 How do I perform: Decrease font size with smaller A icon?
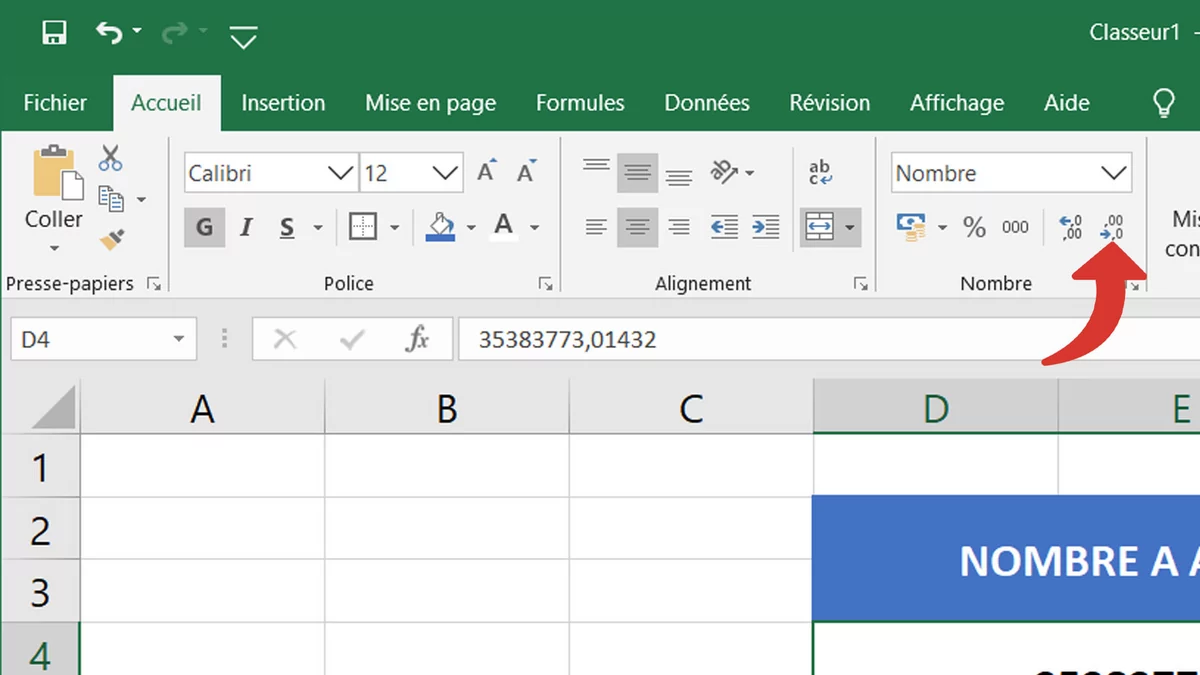[x=527, y=171]
